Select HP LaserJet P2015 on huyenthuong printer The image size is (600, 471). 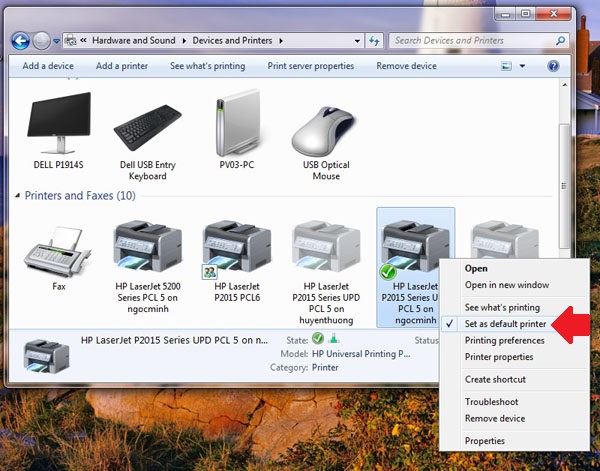click(326, 250)
